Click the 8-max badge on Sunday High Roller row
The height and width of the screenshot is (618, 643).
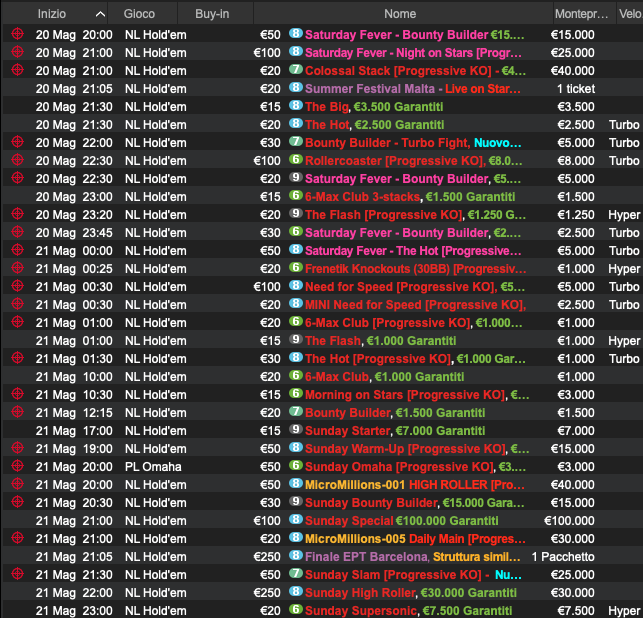tap(296, 592)
